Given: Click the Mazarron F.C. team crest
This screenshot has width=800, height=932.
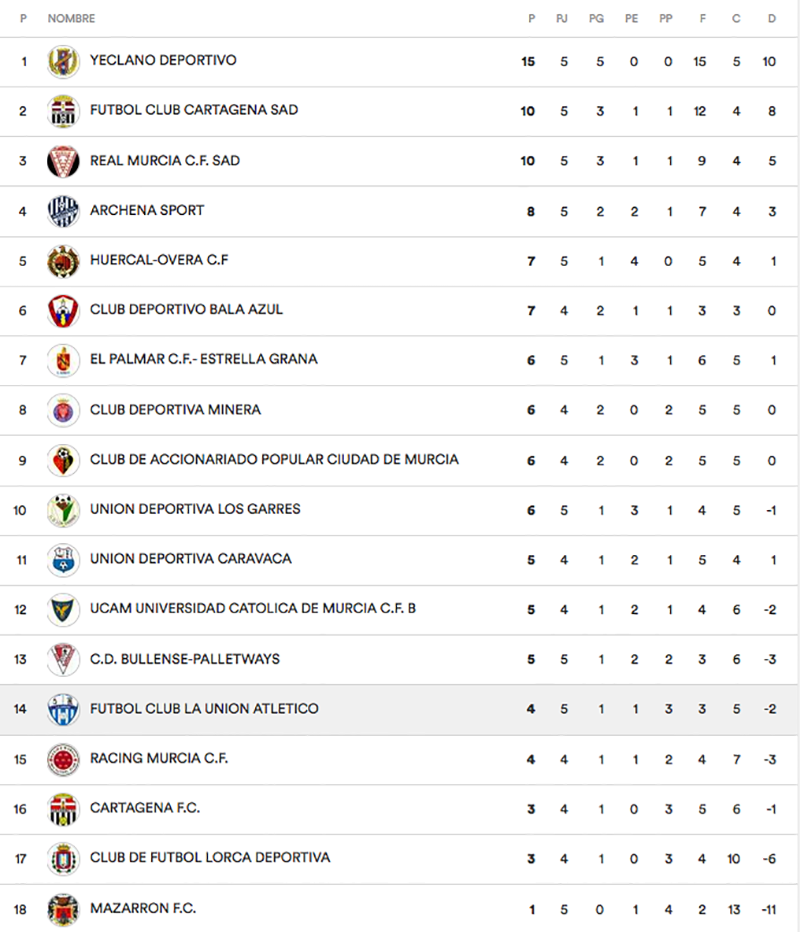Looking at the screenshot, I should coord(63,909).
